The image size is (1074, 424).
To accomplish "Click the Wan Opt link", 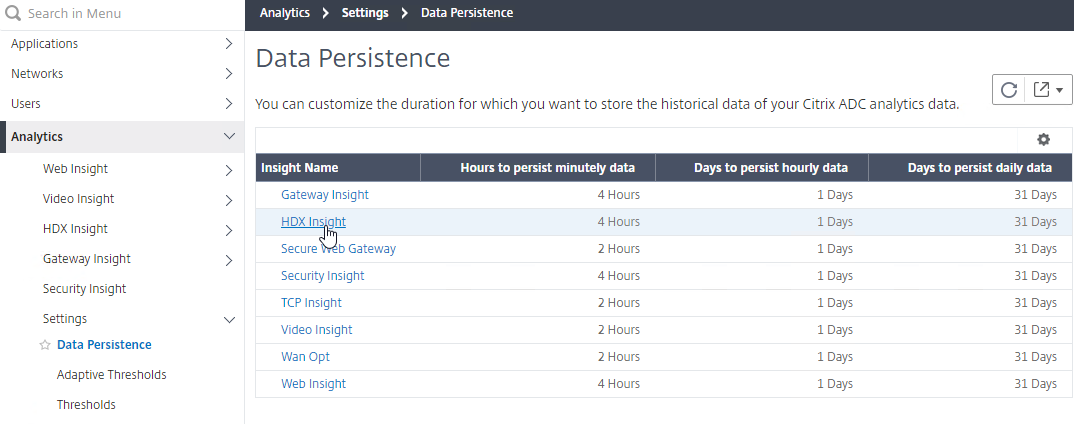I will click(305, 357).
